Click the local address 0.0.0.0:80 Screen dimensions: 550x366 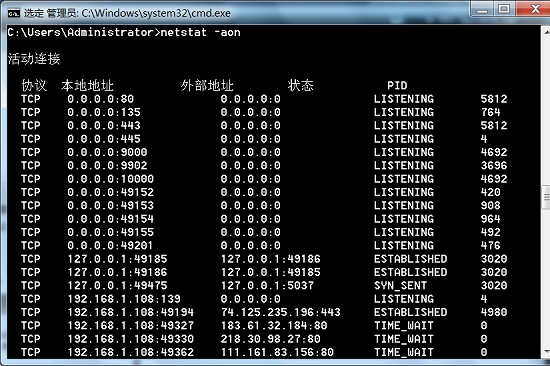pos(101,99)
